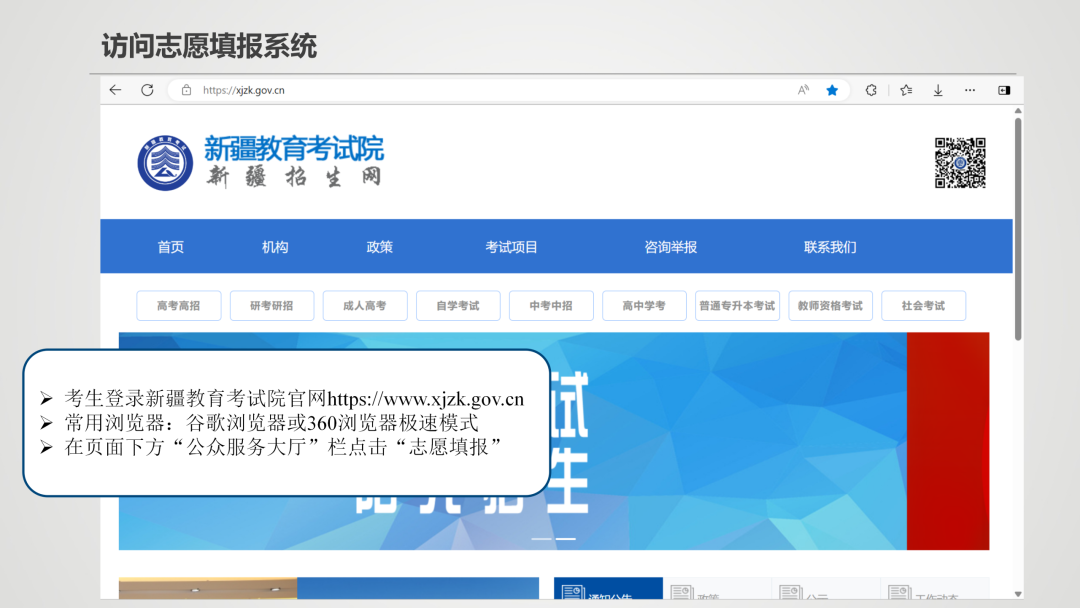The image size is (1080, 608).
Task: Open the 咨询举报 navigation item
Action: pyautogui.click(x=670, y=247)
